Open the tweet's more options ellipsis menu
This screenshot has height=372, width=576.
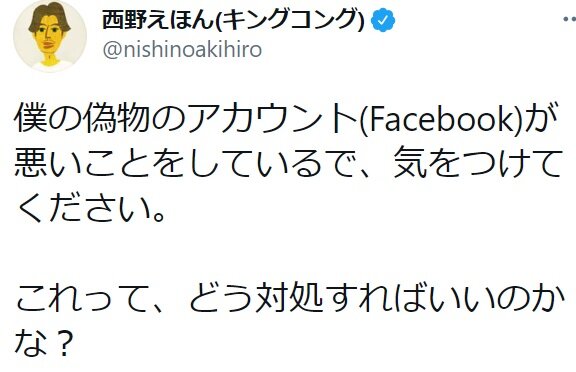coord(570,19)
